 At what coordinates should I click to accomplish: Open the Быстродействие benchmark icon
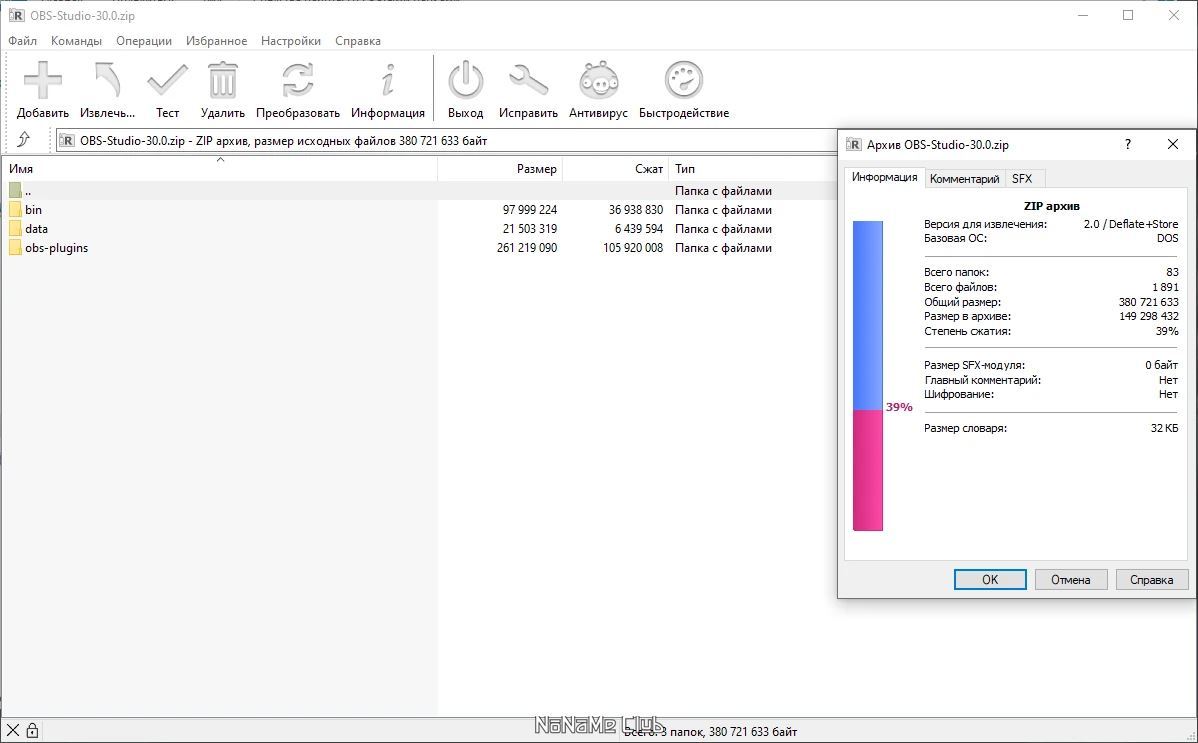coord(684,79)
